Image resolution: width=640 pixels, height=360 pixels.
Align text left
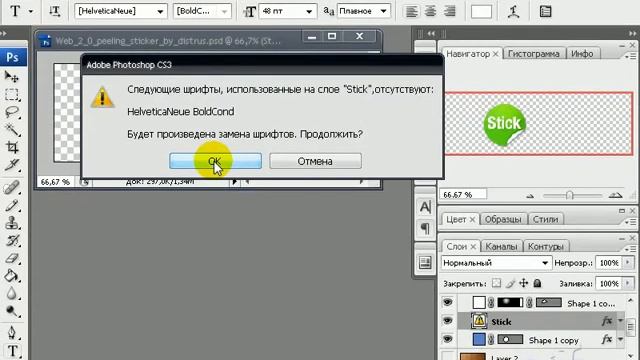tap(411, 11)
